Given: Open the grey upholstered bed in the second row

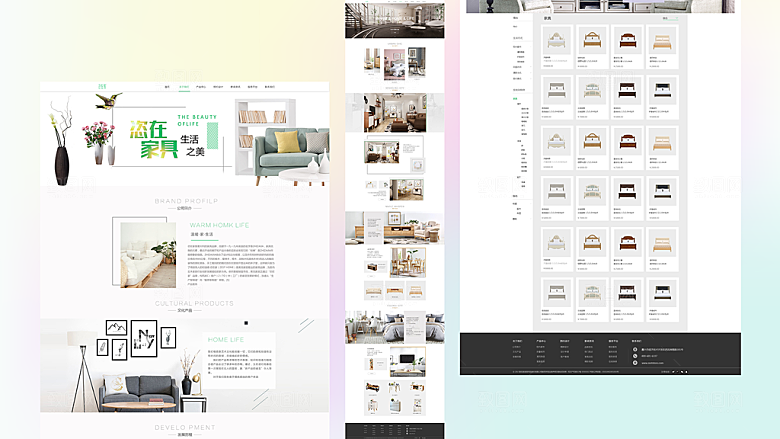Looking at the screenshot, I should (x=557, y=97).
